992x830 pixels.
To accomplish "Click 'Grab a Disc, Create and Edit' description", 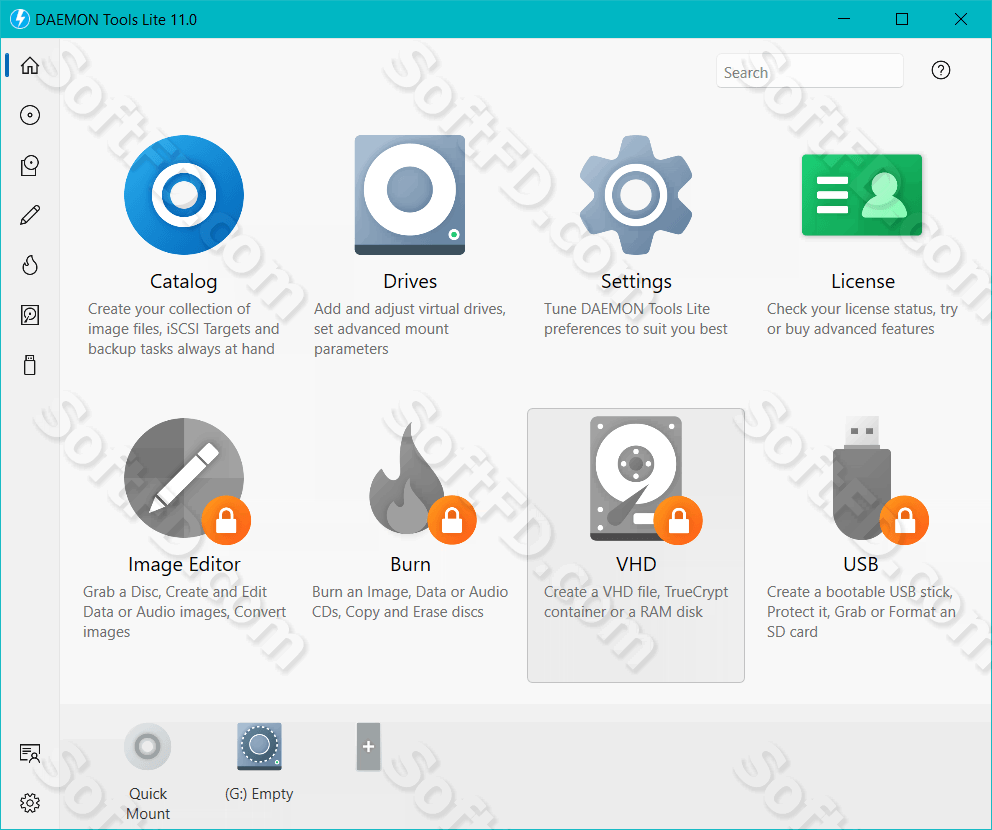I will (184, 612).
